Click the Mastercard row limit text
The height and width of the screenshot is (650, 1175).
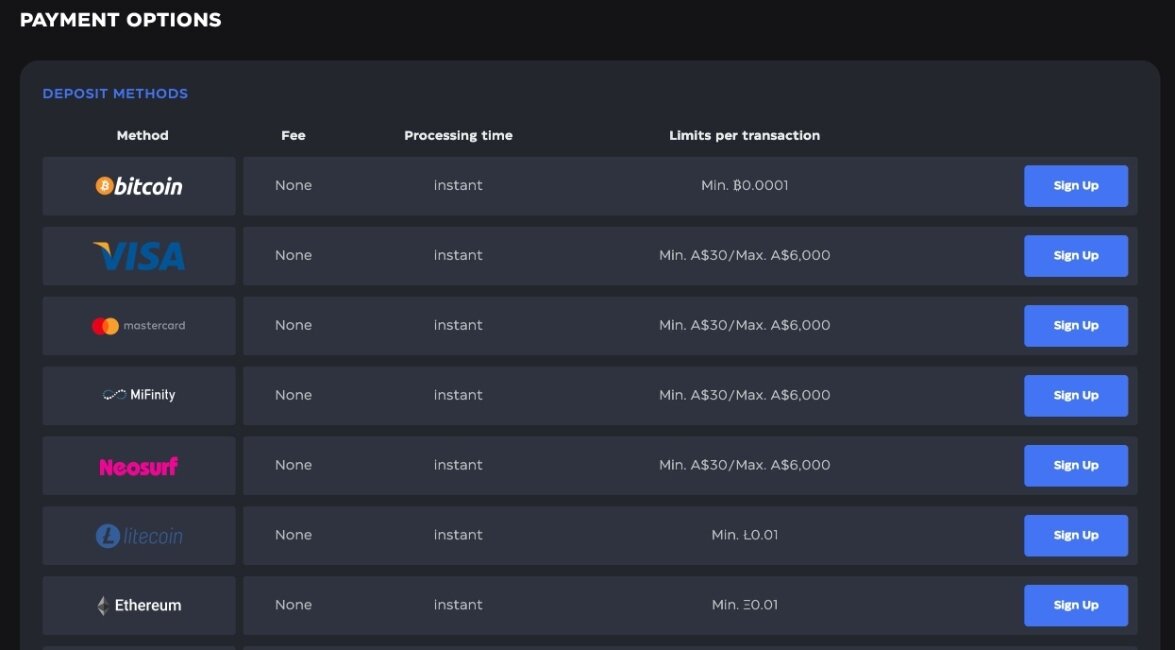(744, 325)
